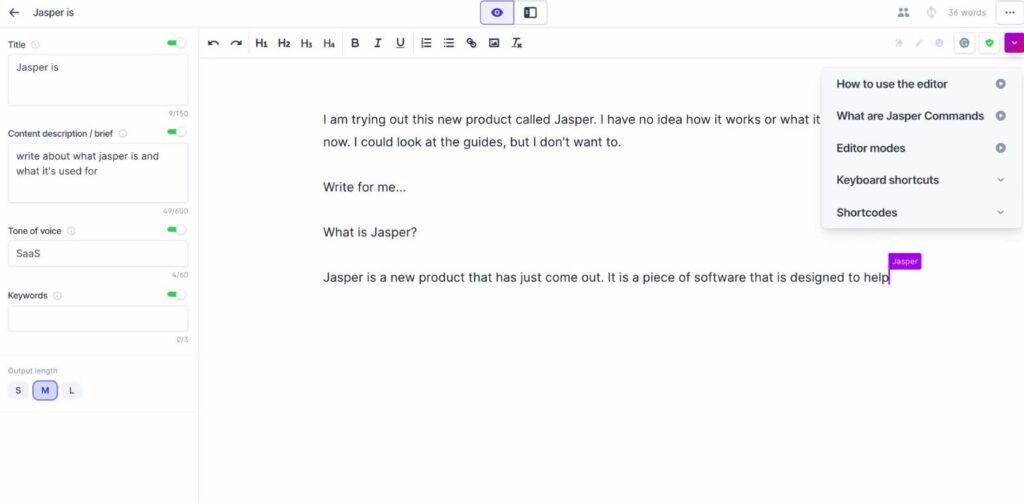
Task: Show Content description info icon
Action: pyautogui.click(x=123, y=133)
